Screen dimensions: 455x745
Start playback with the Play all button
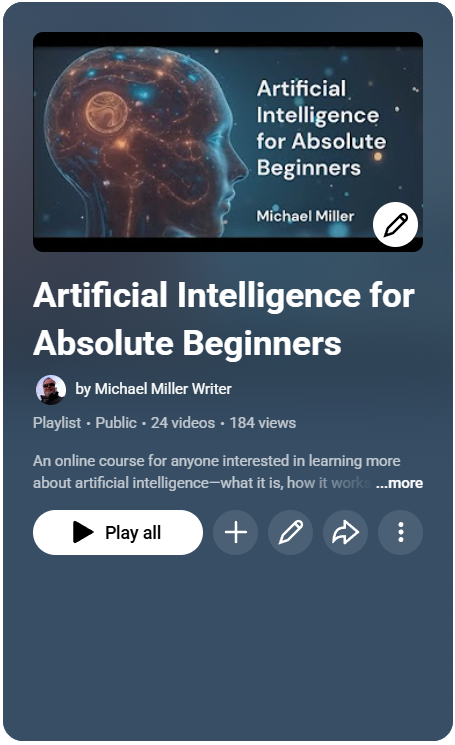point(118,532)
